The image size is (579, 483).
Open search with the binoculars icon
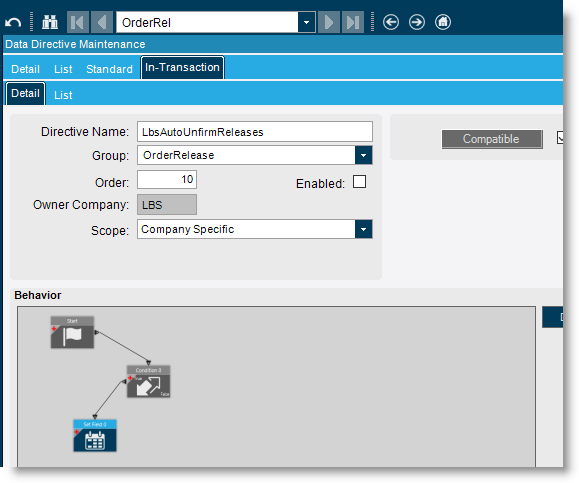click(x=49, y=22)
